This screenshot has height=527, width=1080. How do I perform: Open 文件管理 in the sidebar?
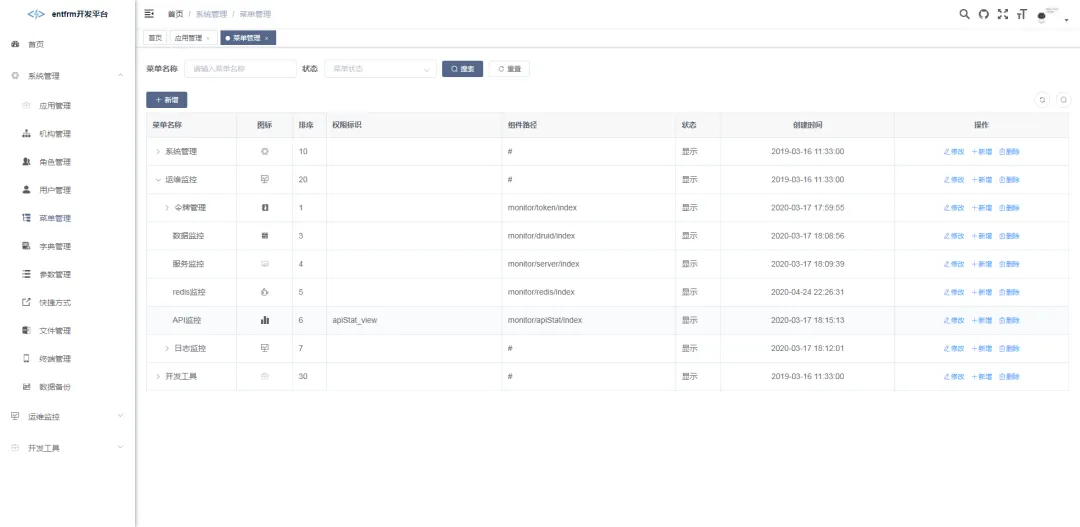click(67, 331)
